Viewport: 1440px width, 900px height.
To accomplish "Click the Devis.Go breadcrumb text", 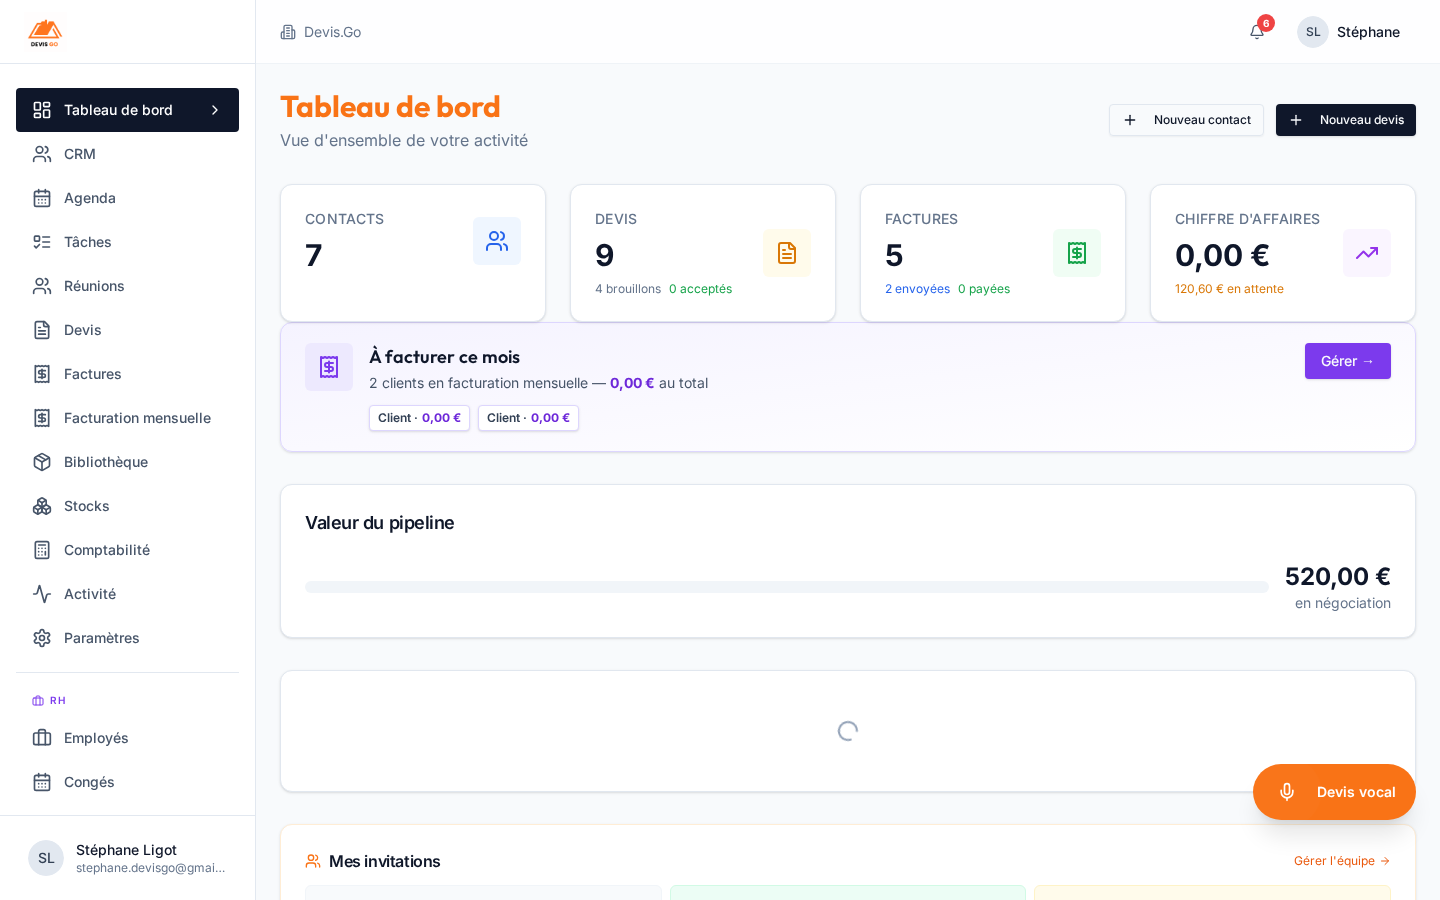I will coord(333,32).
